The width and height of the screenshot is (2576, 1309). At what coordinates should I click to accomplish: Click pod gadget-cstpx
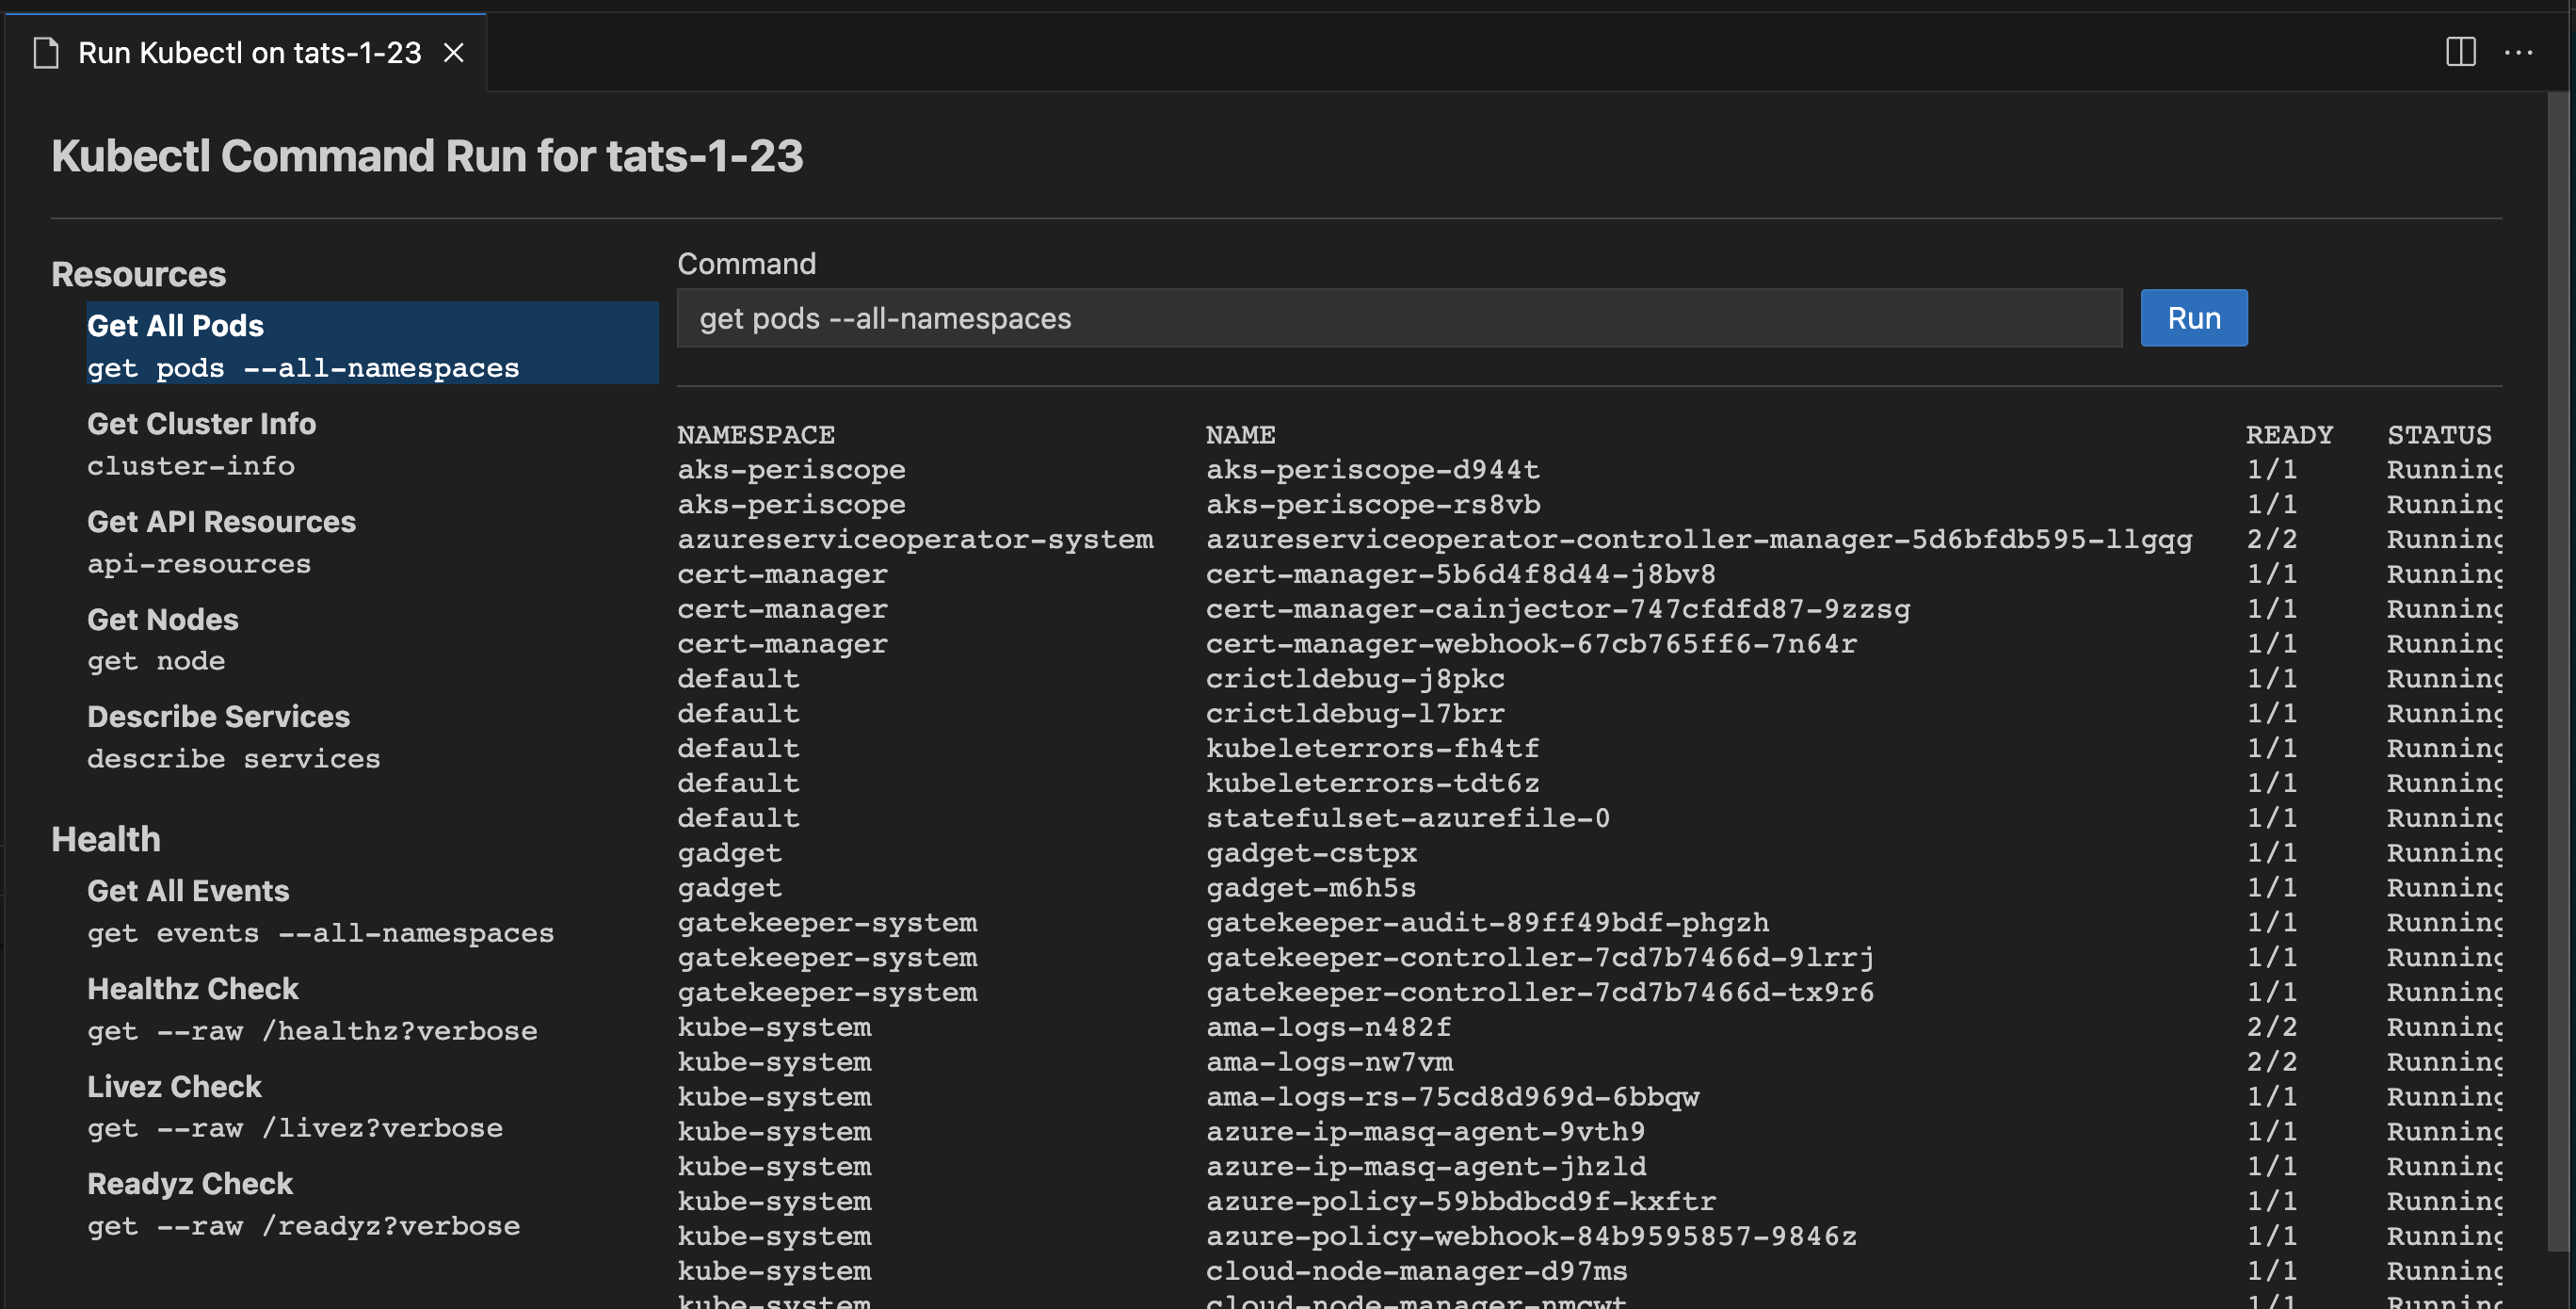(x=1311, y=853)
